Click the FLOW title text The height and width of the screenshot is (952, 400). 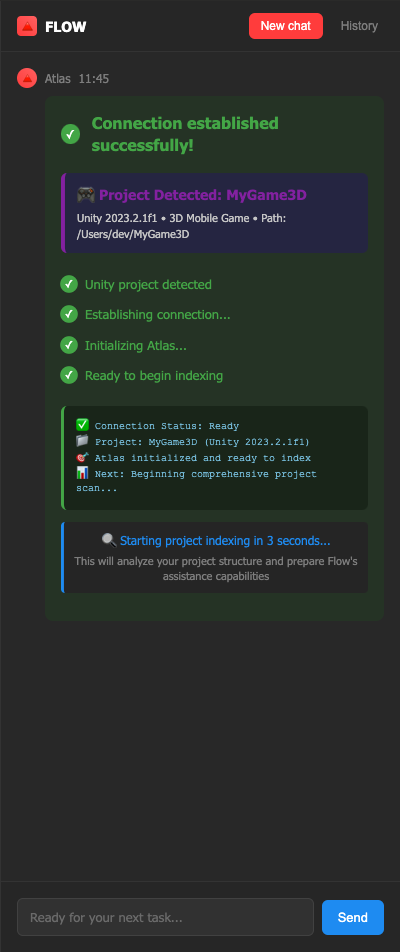(66, 27)
